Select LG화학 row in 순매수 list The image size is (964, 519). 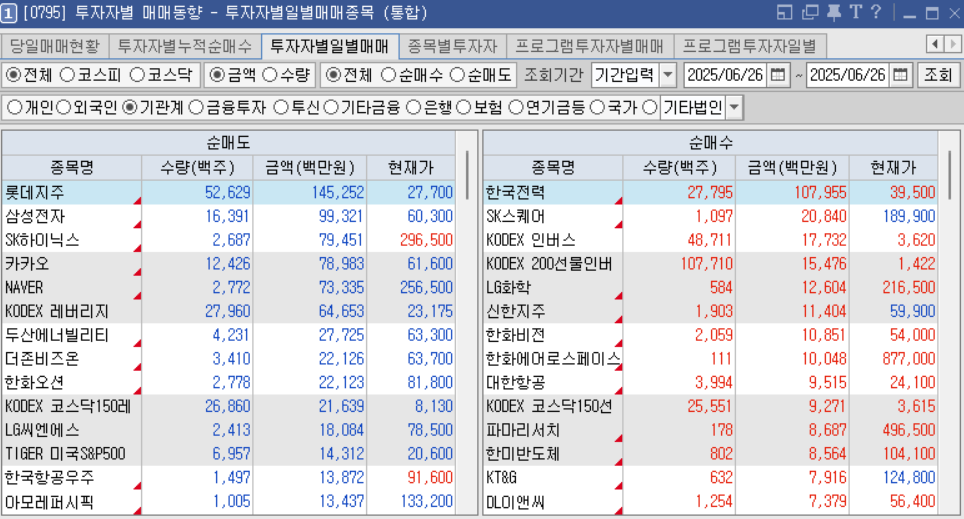point(710,287)
